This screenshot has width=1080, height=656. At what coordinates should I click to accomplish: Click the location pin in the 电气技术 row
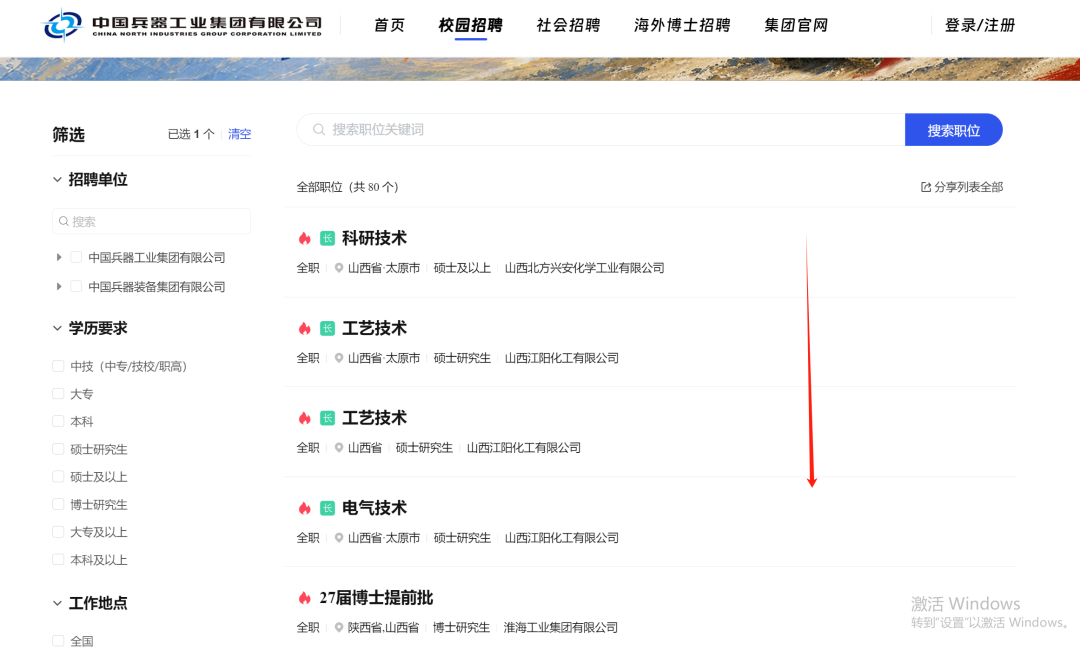[x=339, y=538]
